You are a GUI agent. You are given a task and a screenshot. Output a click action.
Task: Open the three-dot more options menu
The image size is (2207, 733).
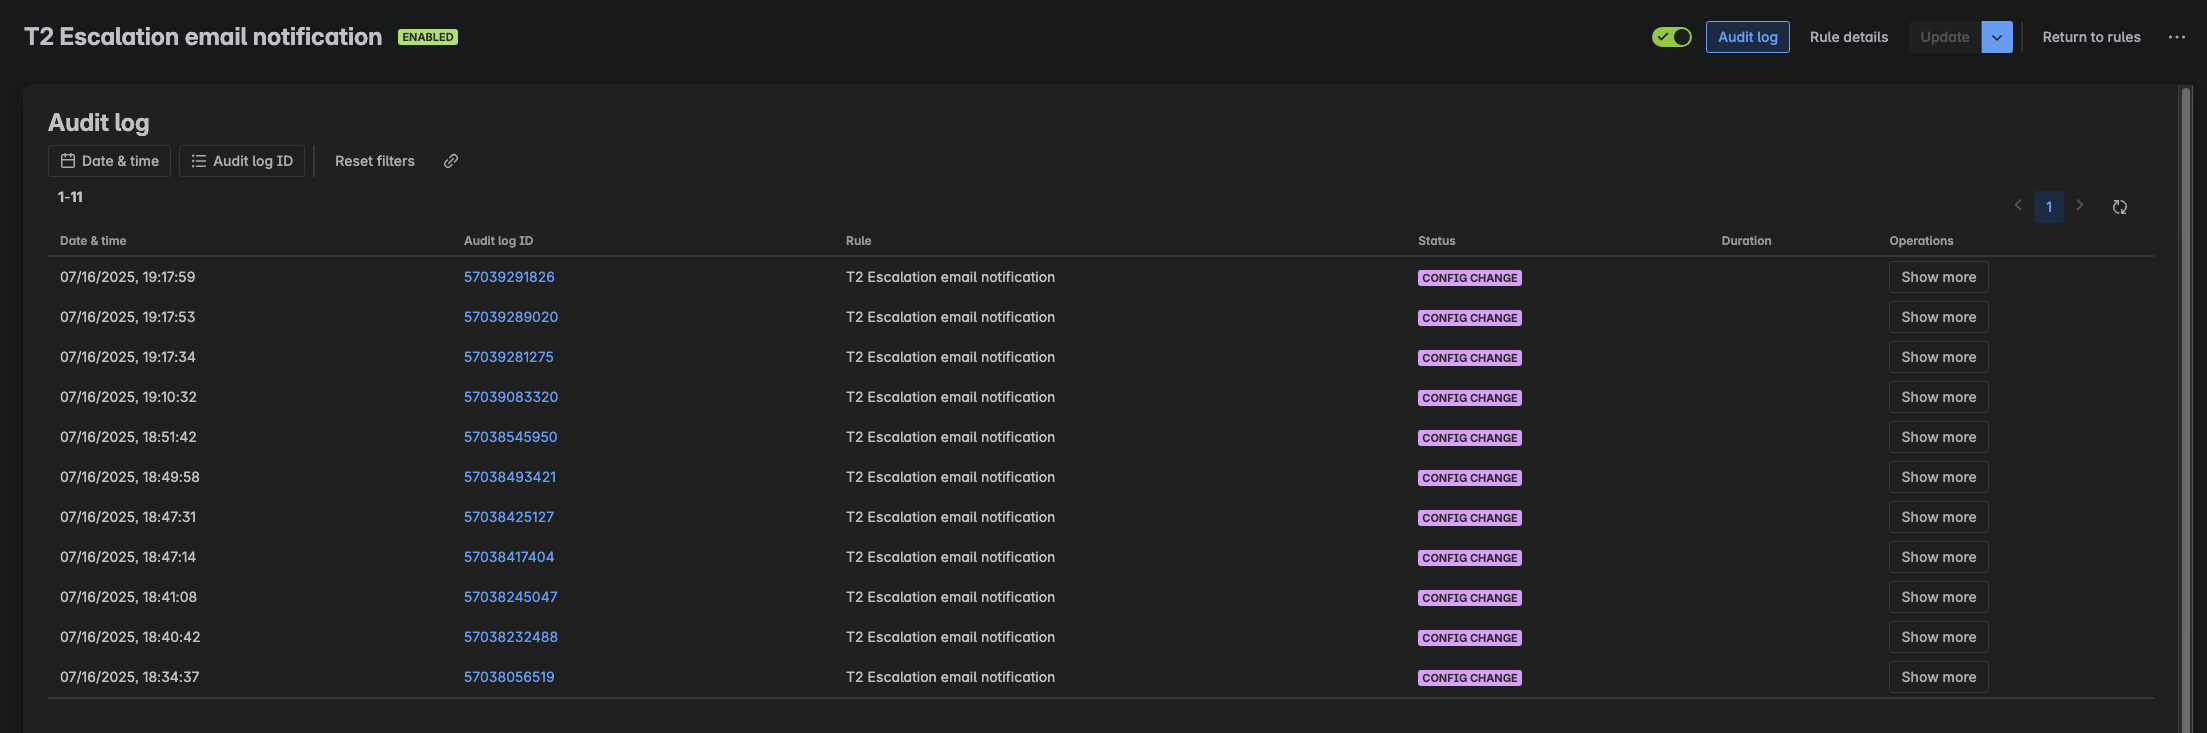(x=2177, y=37)
